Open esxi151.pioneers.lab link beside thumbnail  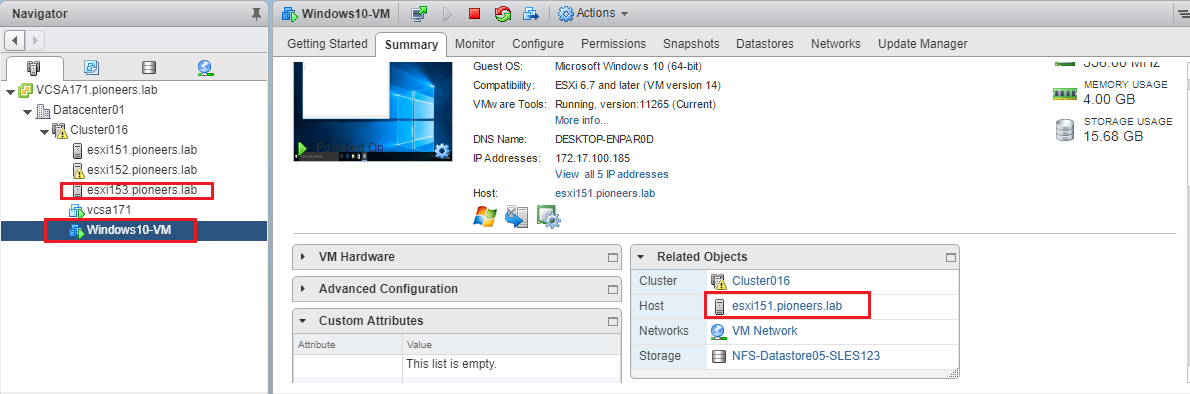(605, 194)
